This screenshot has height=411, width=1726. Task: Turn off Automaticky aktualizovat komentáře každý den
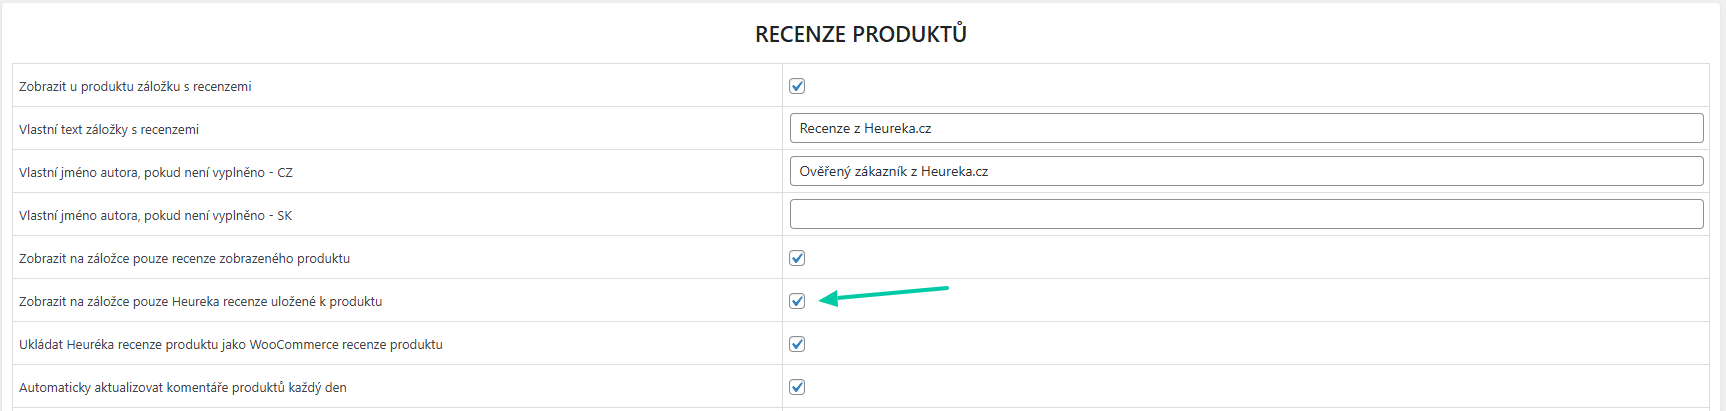pos(797,387)
